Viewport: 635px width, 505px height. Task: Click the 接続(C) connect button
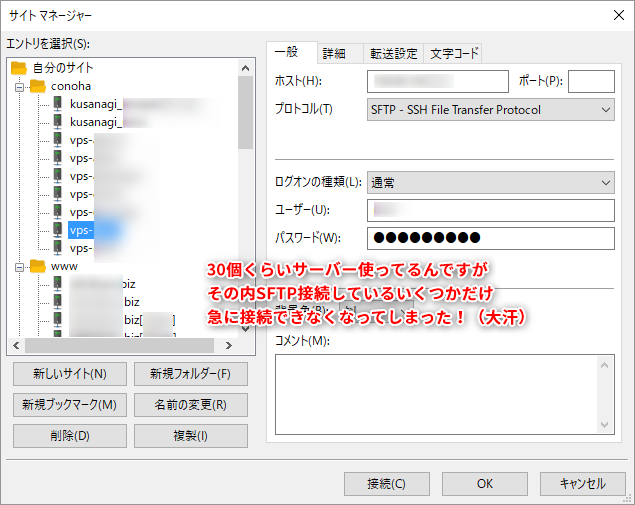coord(387,484)
